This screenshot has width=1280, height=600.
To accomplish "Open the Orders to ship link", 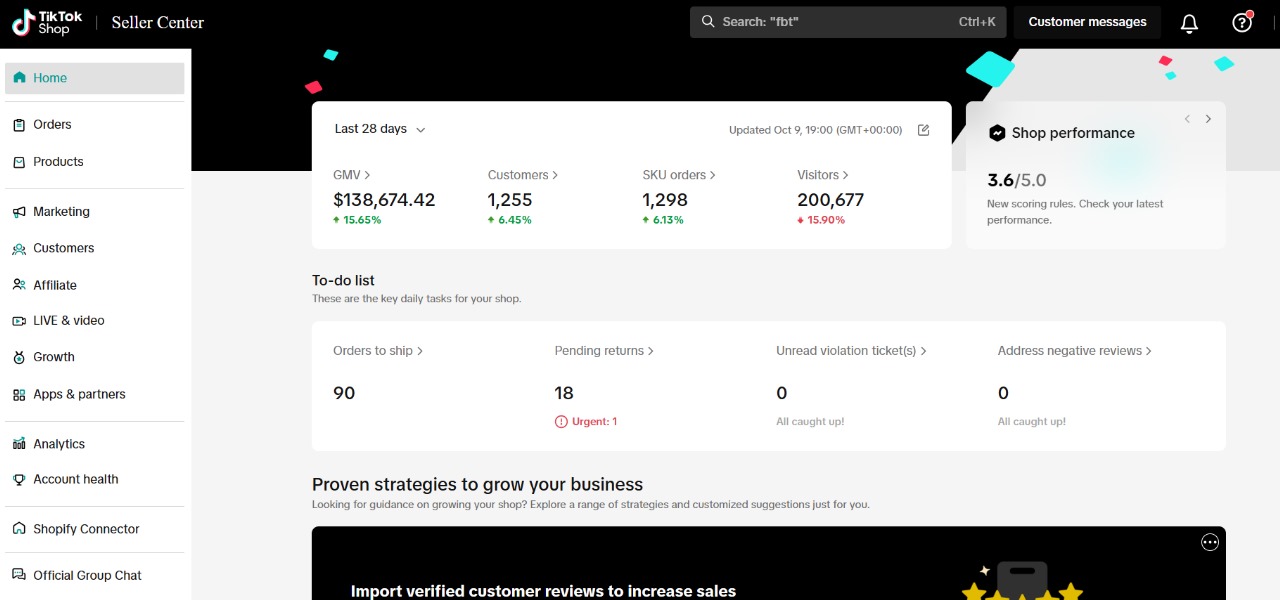I will point(378,351).
